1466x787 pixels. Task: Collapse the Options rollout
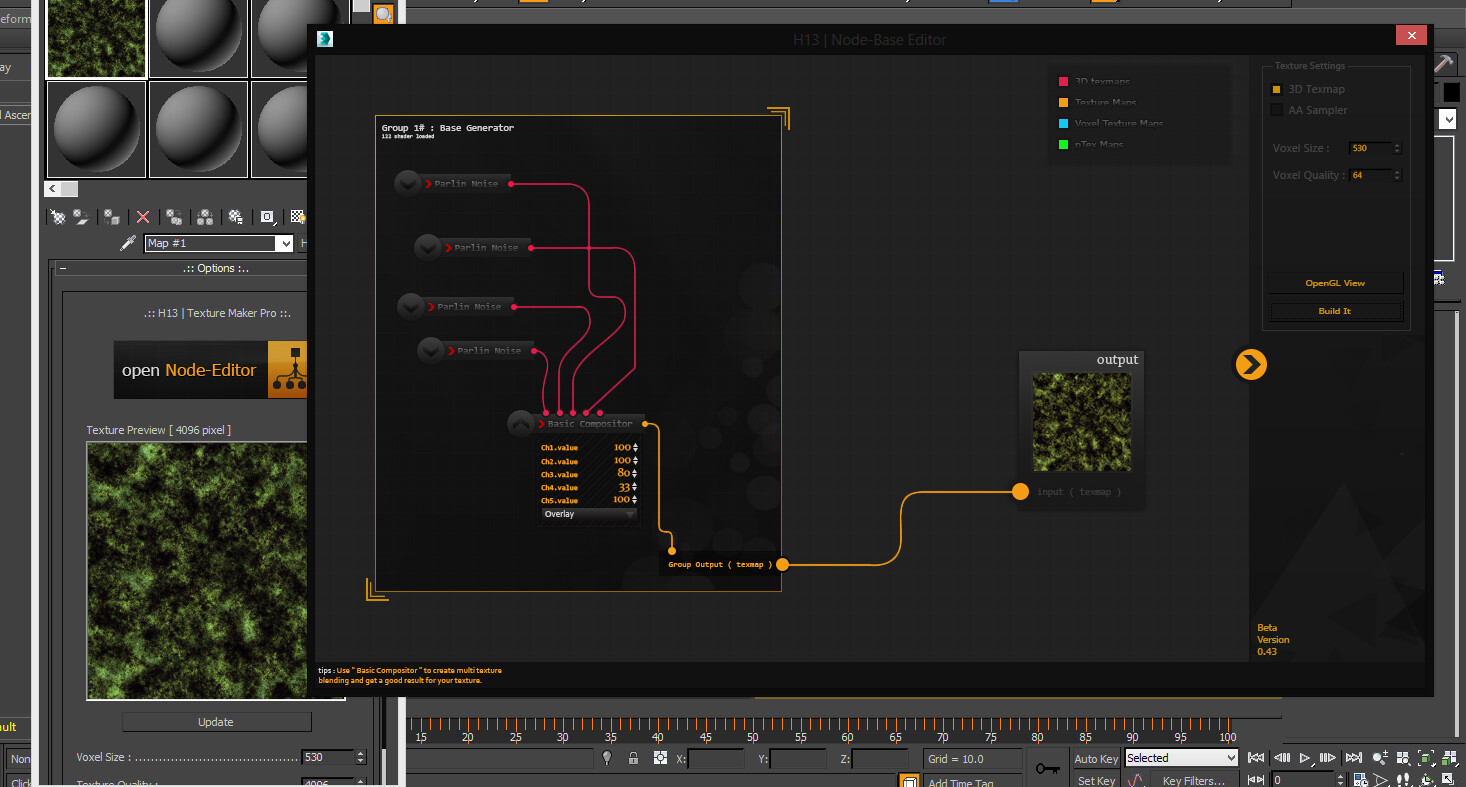click(63, 268)
